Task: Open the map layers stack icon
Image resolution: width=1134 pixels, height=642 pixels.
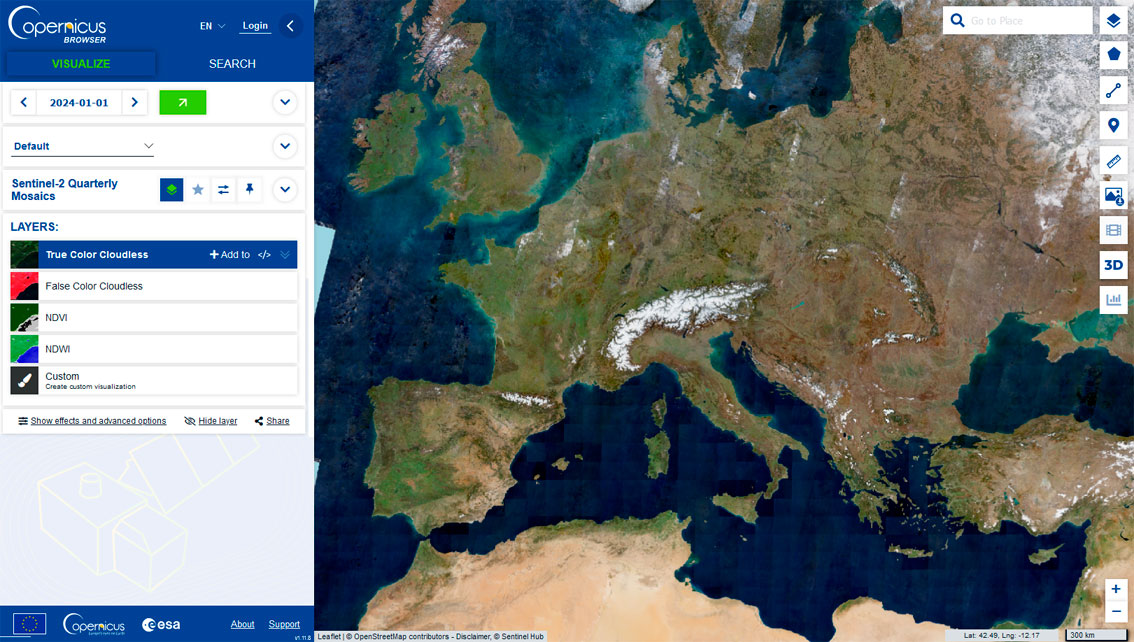Action: (x=1114, y=21)
